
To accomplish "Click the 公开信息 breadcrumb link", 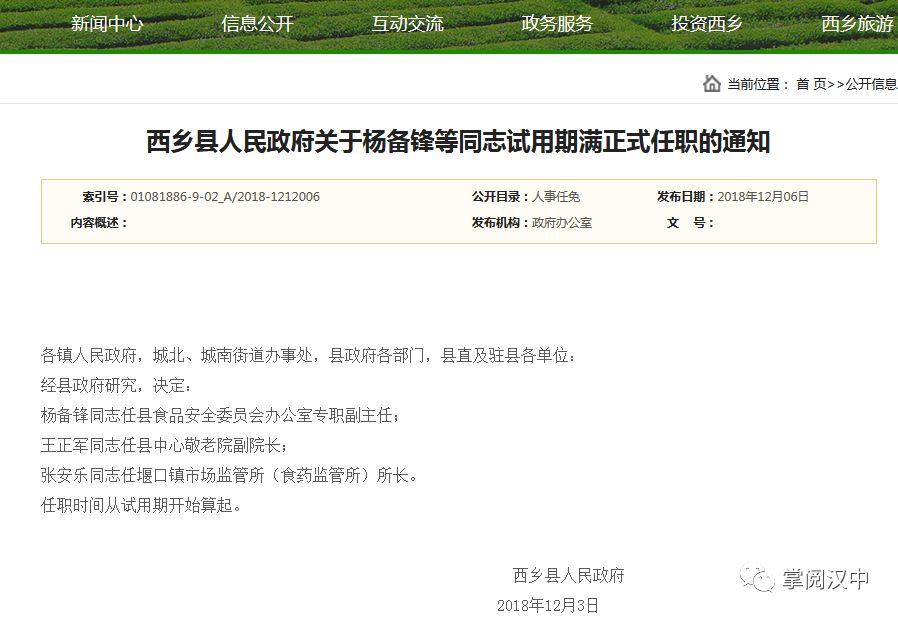I will tap(871, 85).
